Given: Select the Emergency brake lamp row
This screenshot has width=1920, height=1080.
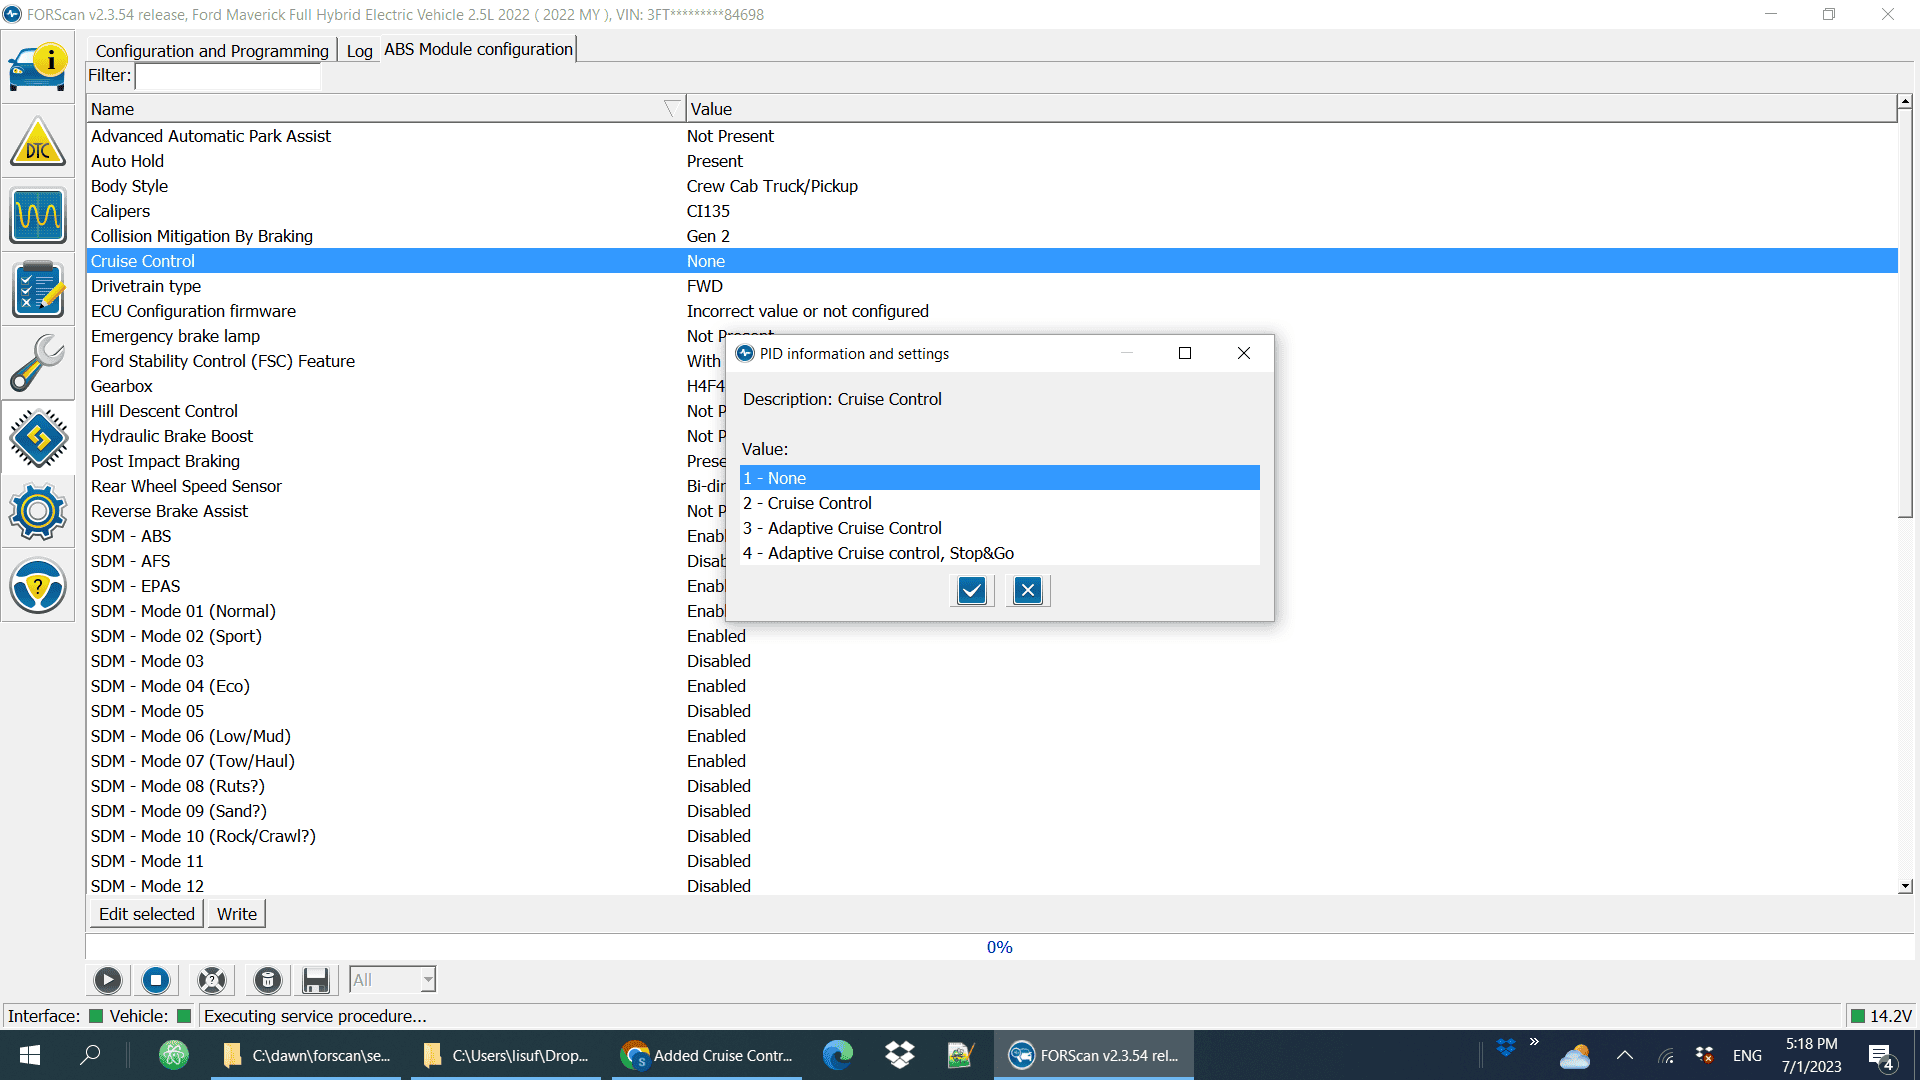Looking at the screenshot, I should pyautogui.click(x=405, y=336).
